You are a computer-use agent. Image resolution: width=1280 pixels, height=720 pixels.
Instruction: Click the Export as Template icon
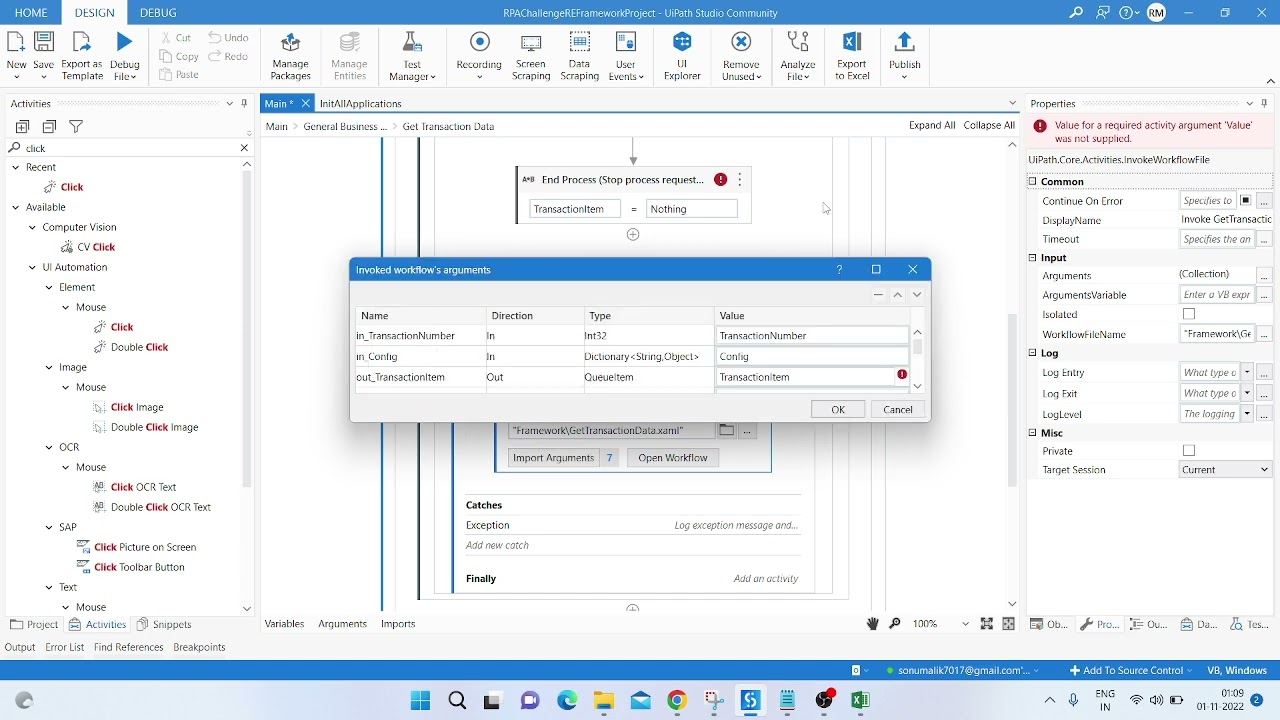(82, 55)
